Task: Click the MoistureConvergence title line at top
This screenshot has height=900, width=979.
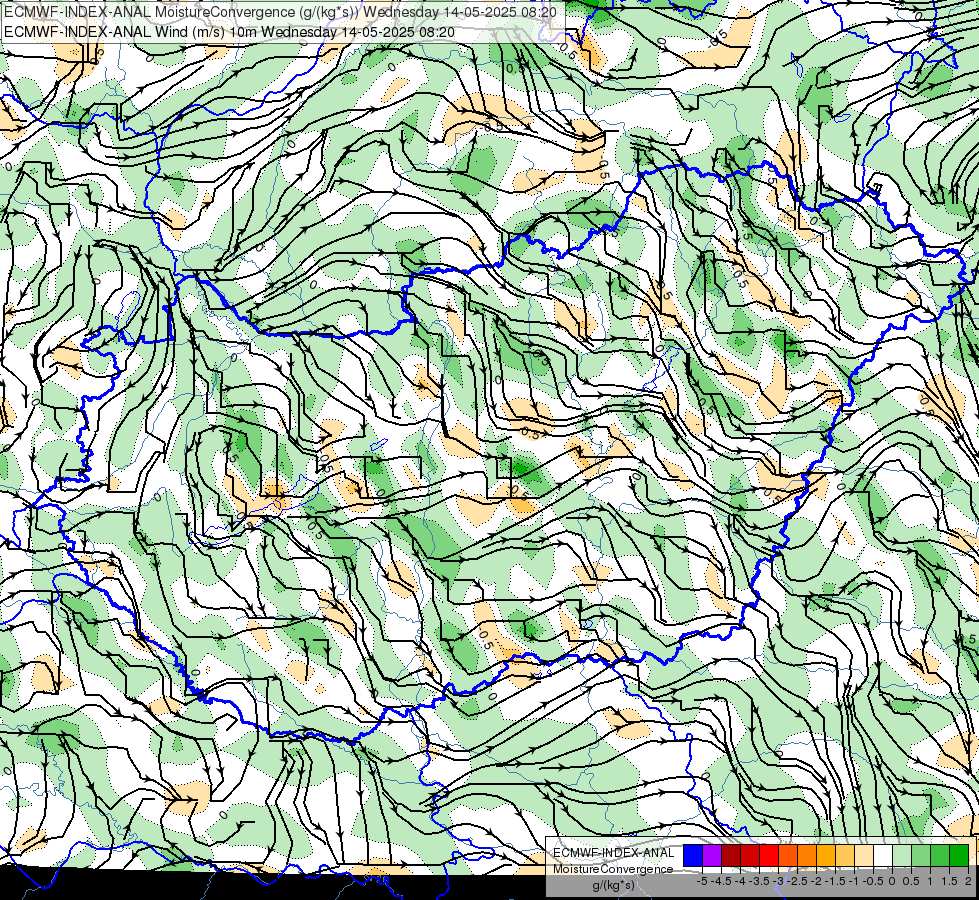Action: [x=280, y=12]
